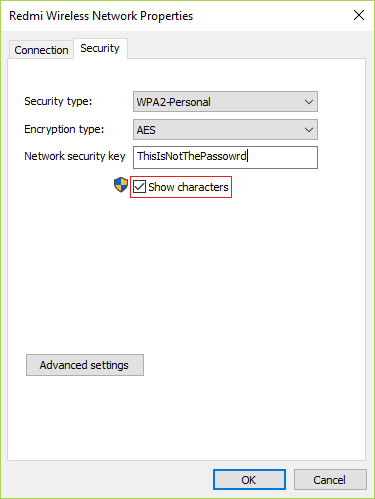Click the Cancel button

[330, 480]
